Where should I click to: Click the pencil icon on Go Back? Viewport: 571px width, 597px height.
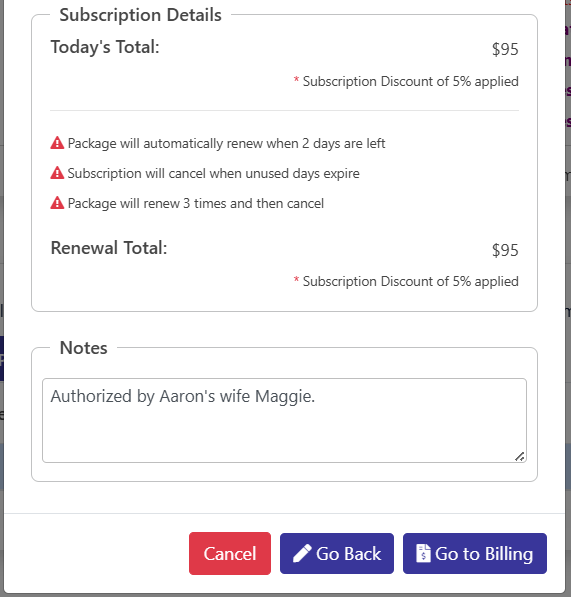(302, 553)
